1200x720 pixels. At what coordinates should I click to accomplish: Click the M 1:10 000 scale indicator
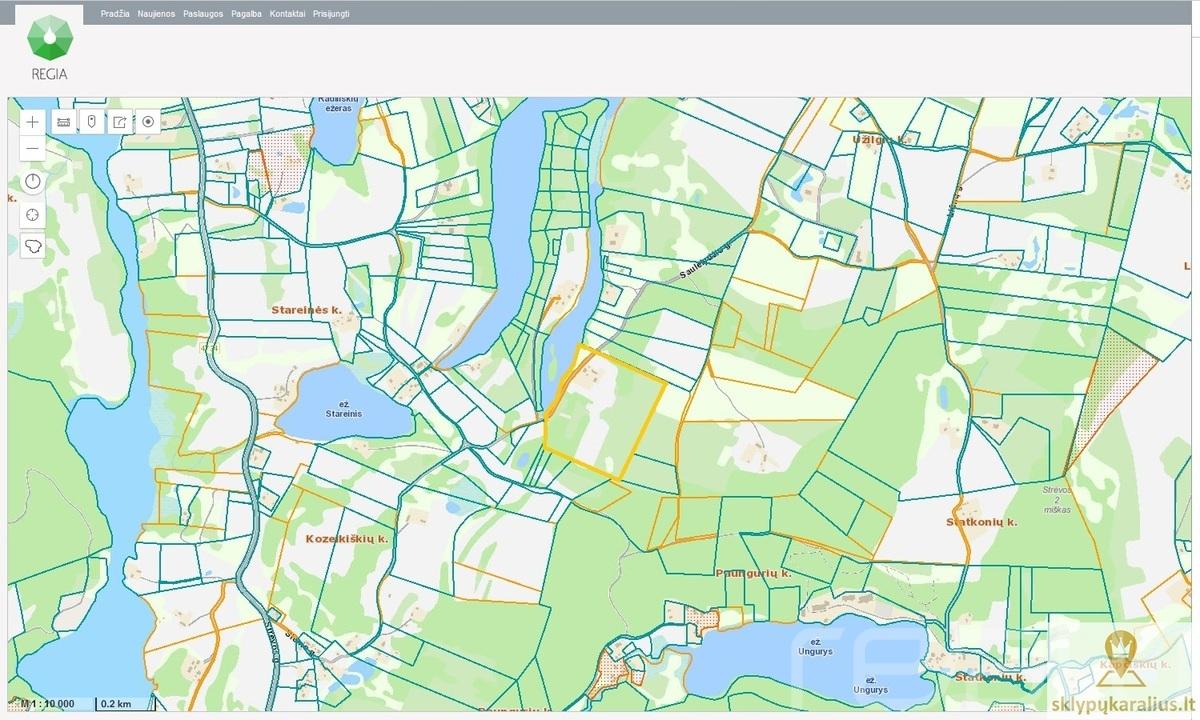tap(47, 704)
